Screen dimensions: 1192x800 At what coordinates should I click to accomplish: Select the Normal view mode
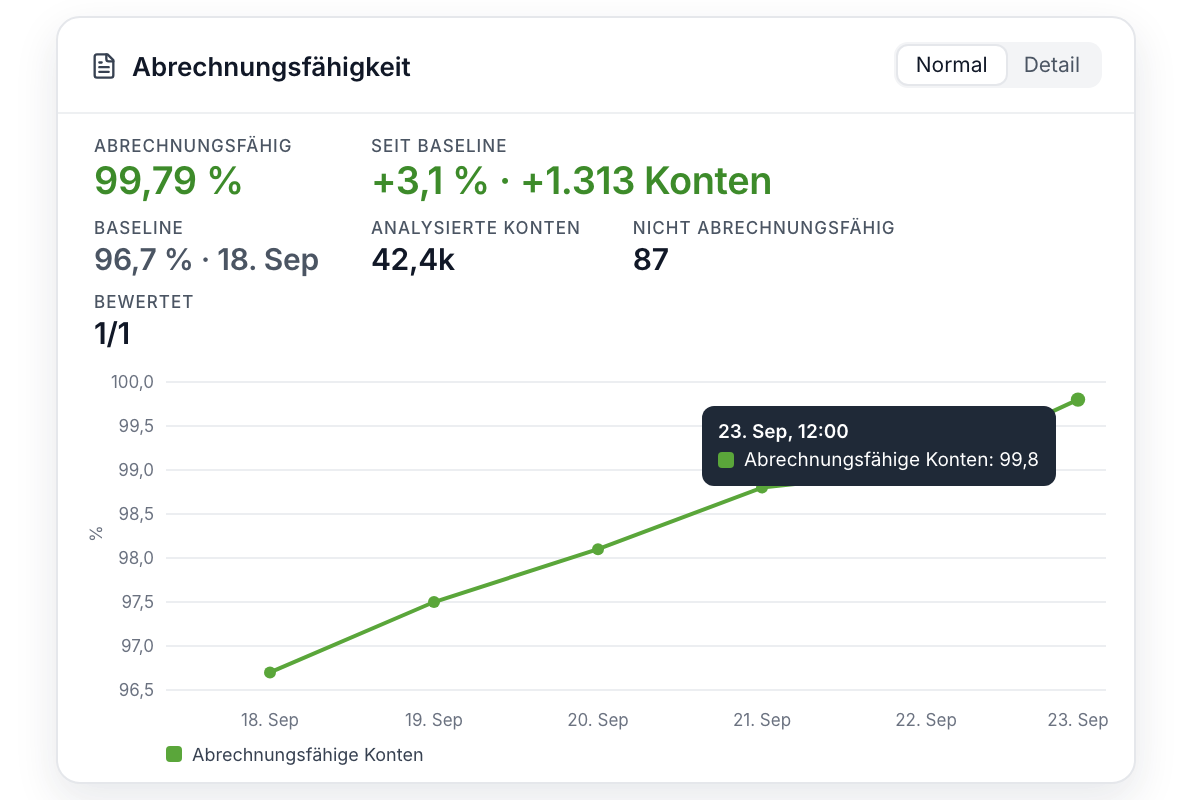[951, 65]
